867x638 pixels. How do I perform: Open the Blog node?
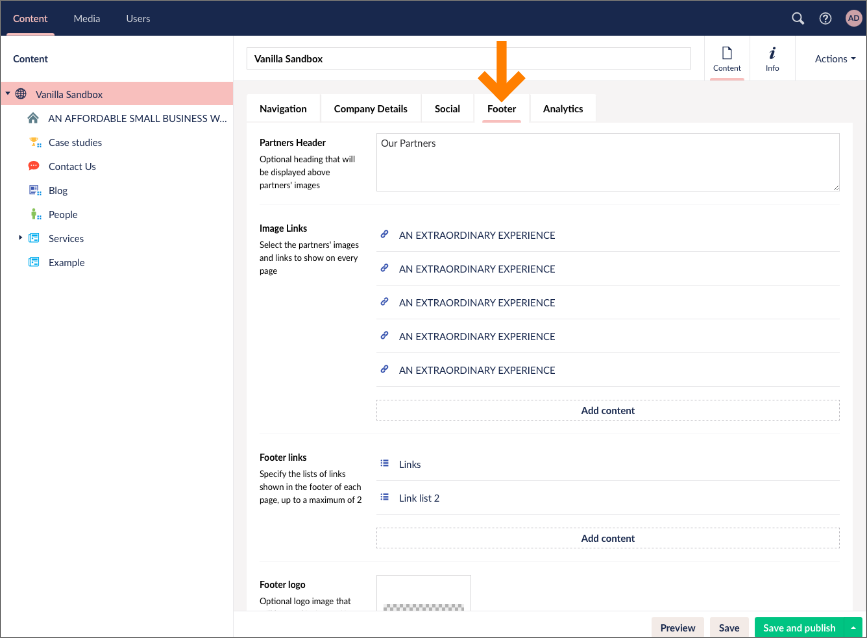point(58,190)
